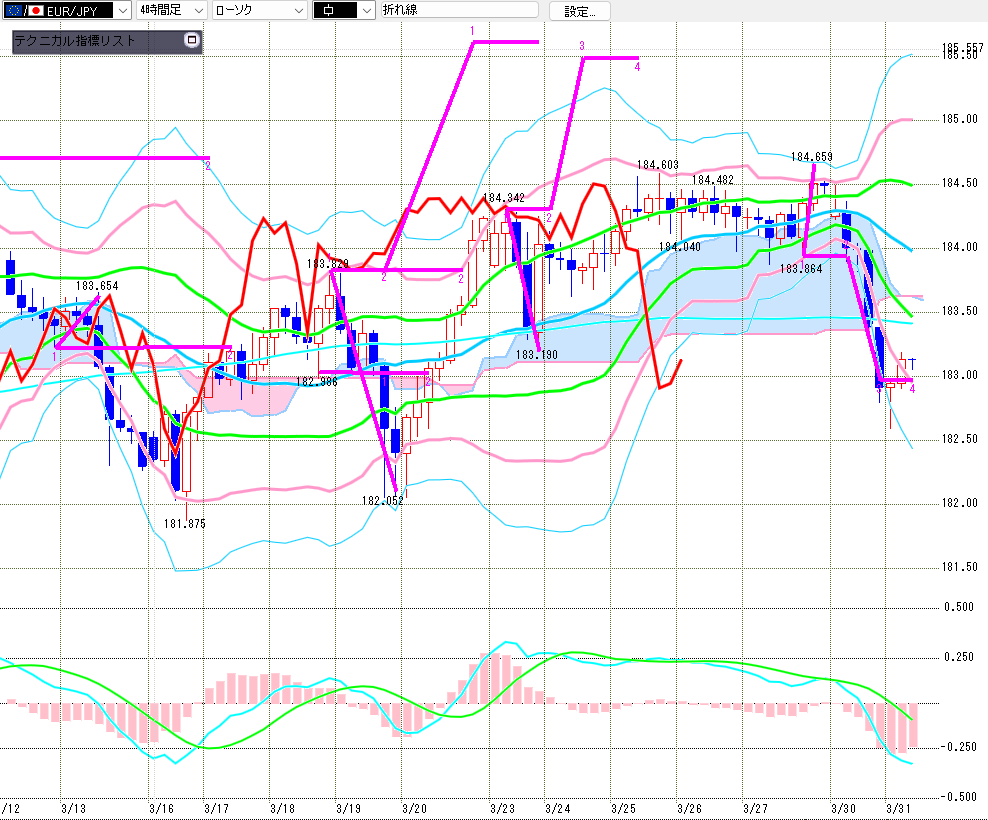The image size is (988, 820).
Task: Click the 0.250 MACD scale label
Action: coord(959,657)
